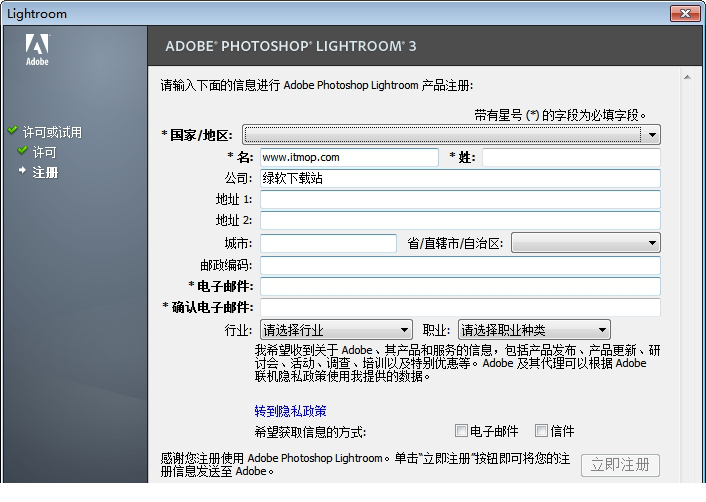
Task: Open the 请选择行业 industry dropdown
Action: (x=336, y=330)
